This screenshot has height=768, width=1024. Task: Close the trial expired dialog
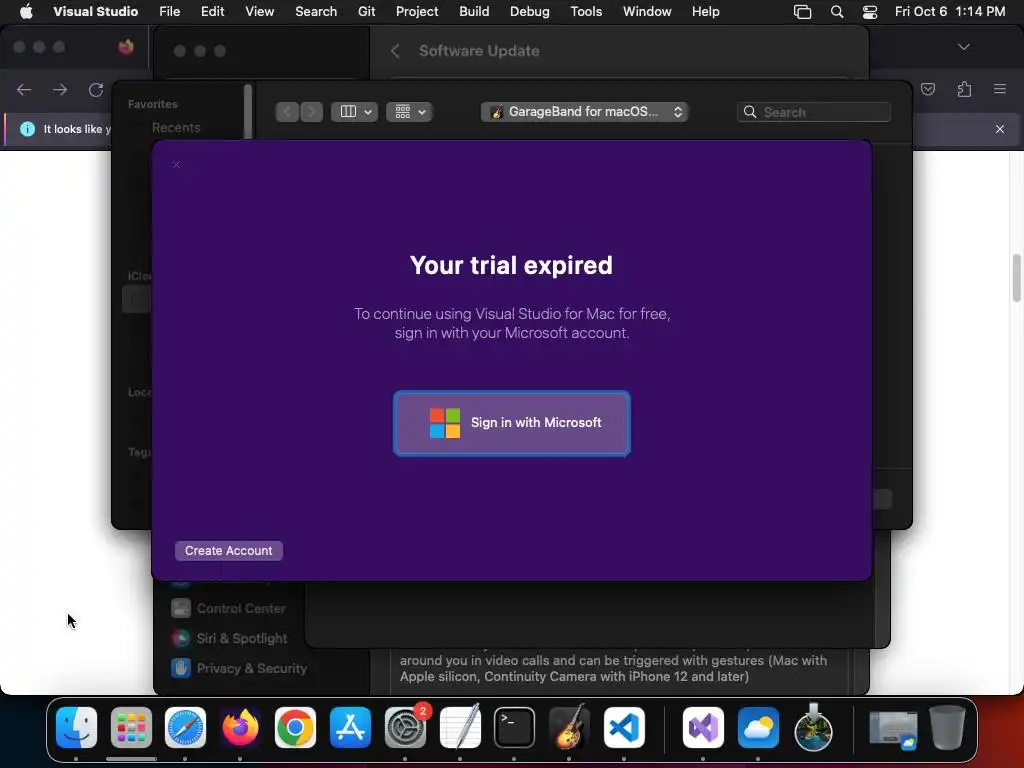pos(176,165)
